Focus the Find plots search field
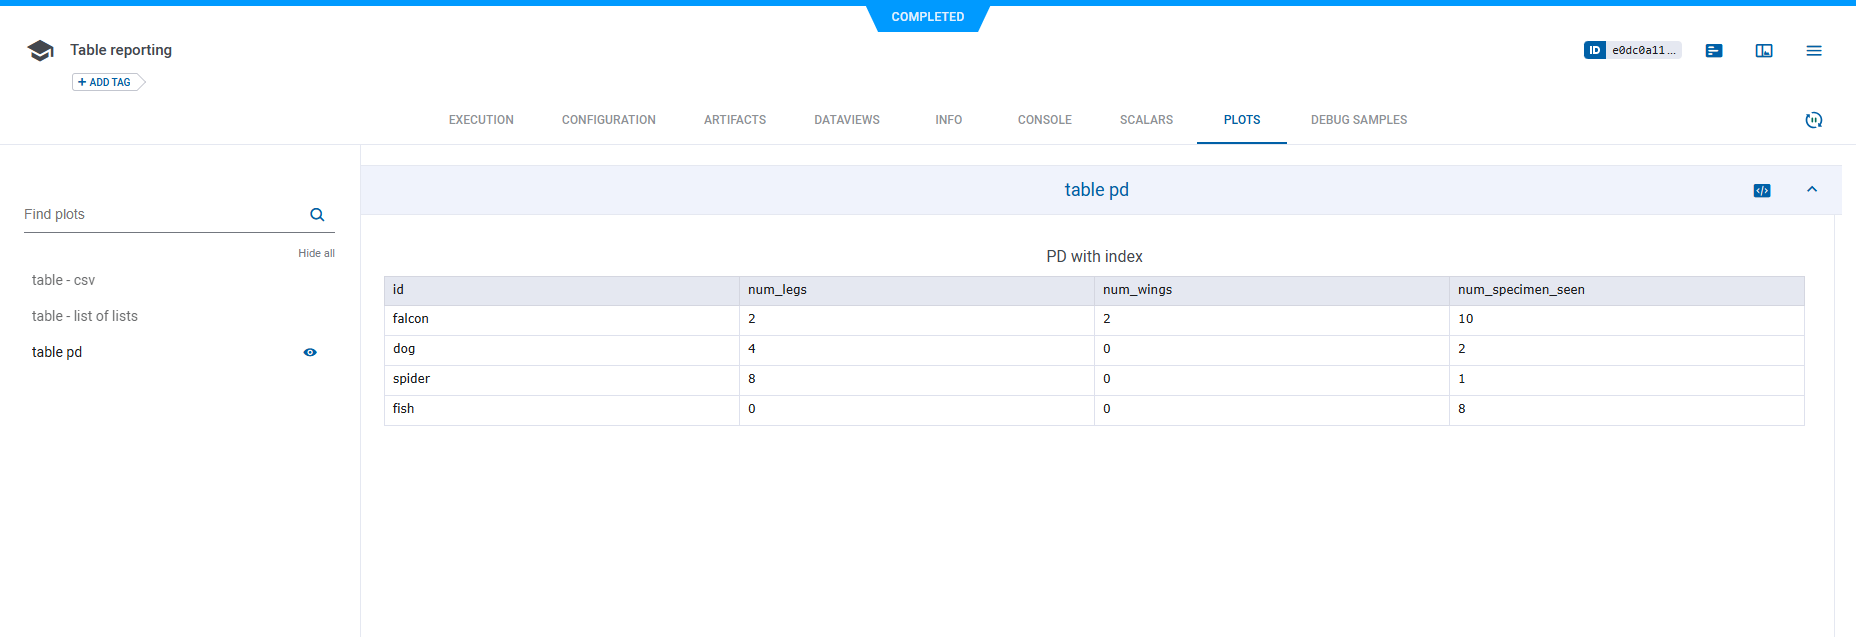 160,215
